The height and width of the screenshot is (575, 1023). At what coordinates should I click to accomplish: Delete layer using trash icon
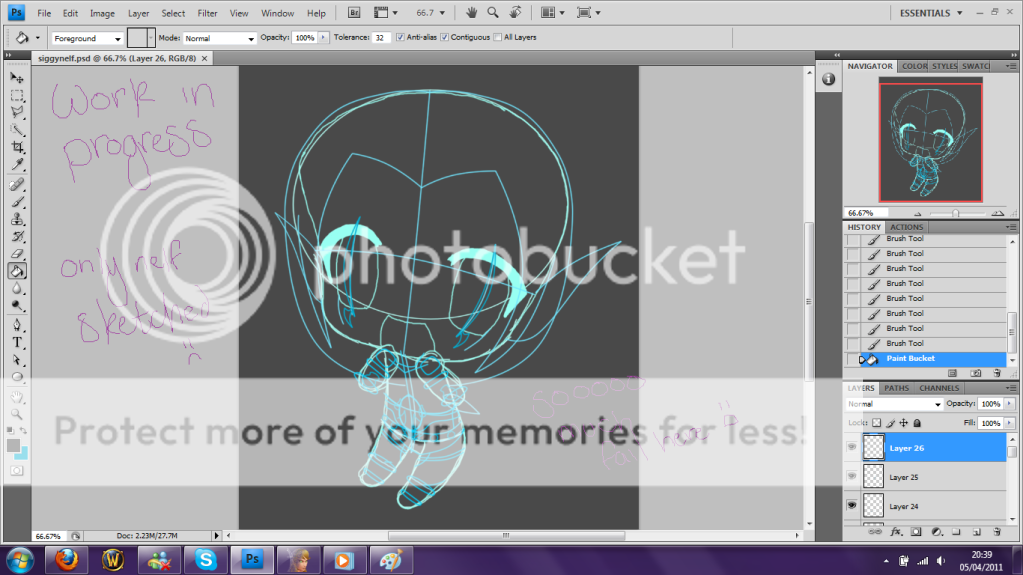pyautogui.click(x=996, y=531)
